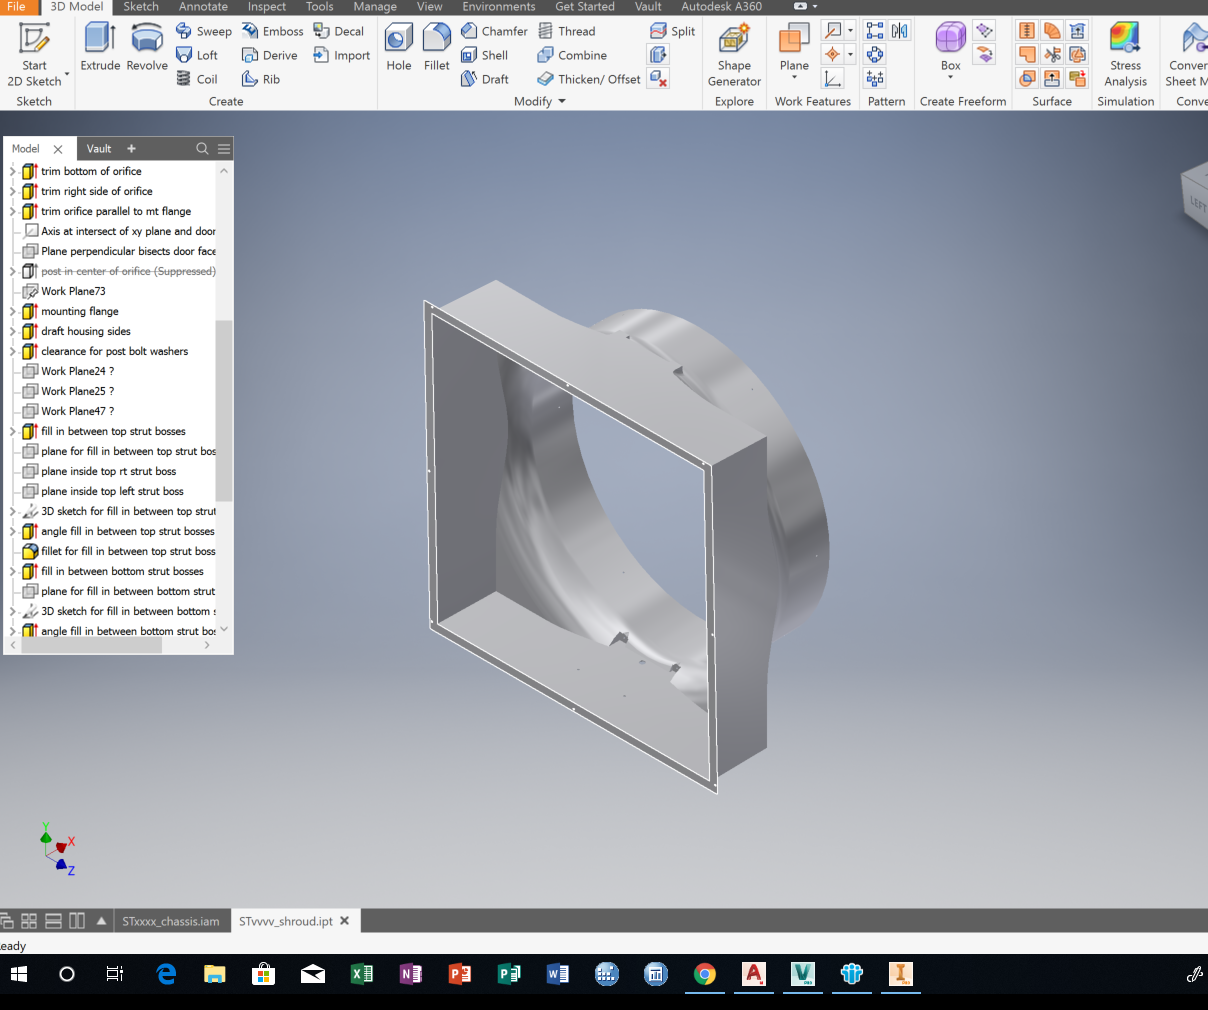1208x1010 pixels.
Task: Open the Tools ribbon tab
Action: 320,6
